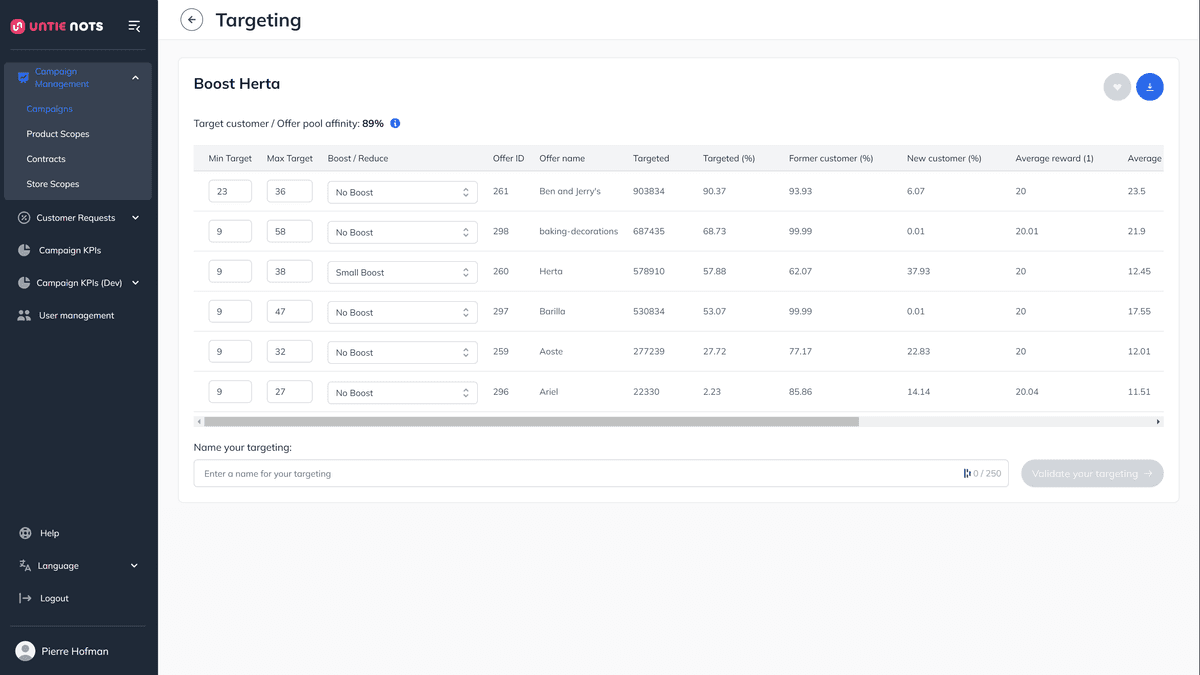Viewport: 1200px width, 675px height.
Task: Collapse the Campaign Management section
Action: click(135, 78)
